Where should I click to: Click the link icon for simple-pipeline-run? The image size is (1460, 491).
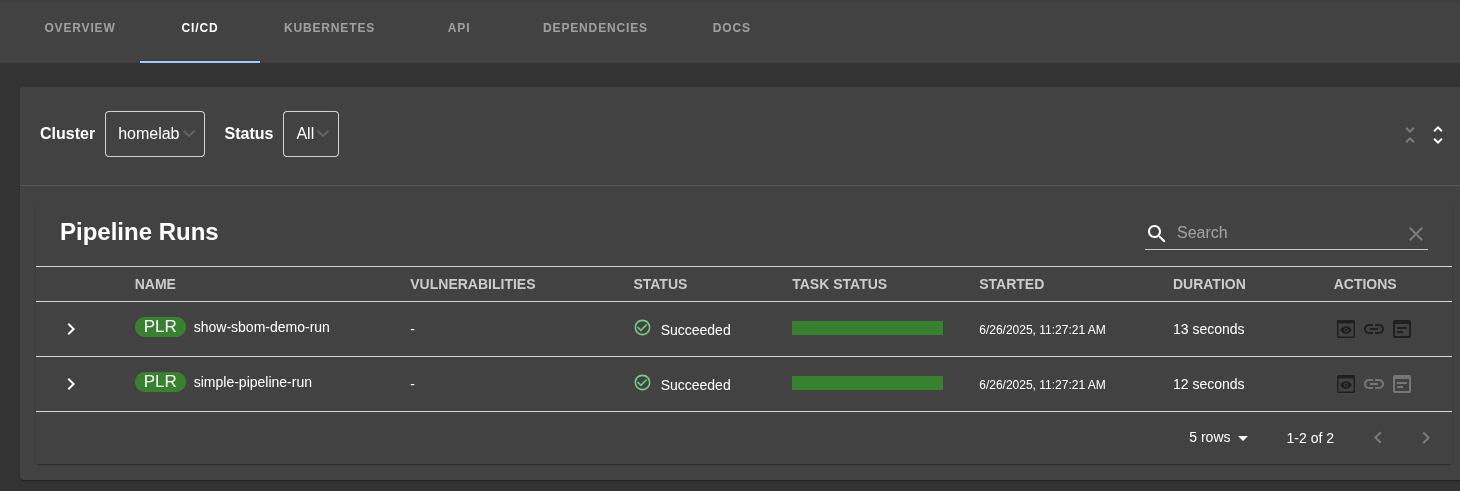point(1374,384)
